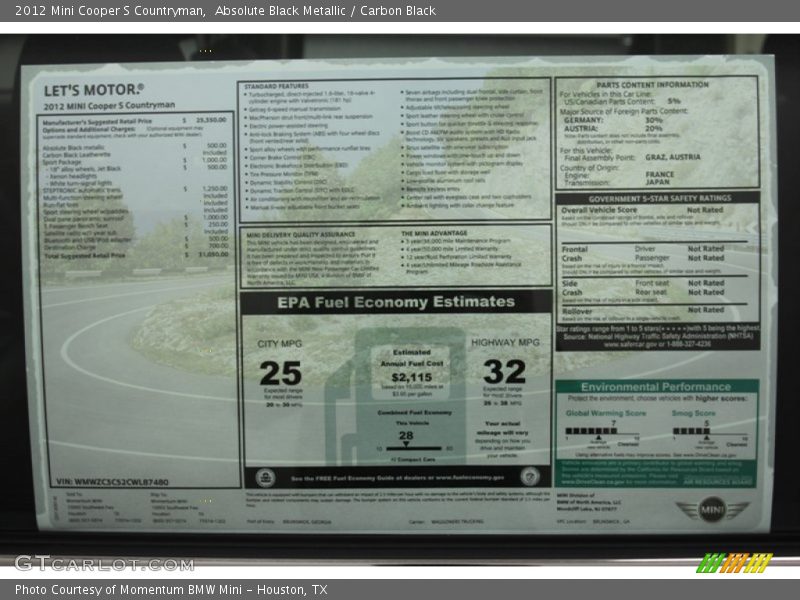Screen dimensions: 800x600
Task: Click the 'HIGHWAY MPG' label
Action: [x=505, y=342]
